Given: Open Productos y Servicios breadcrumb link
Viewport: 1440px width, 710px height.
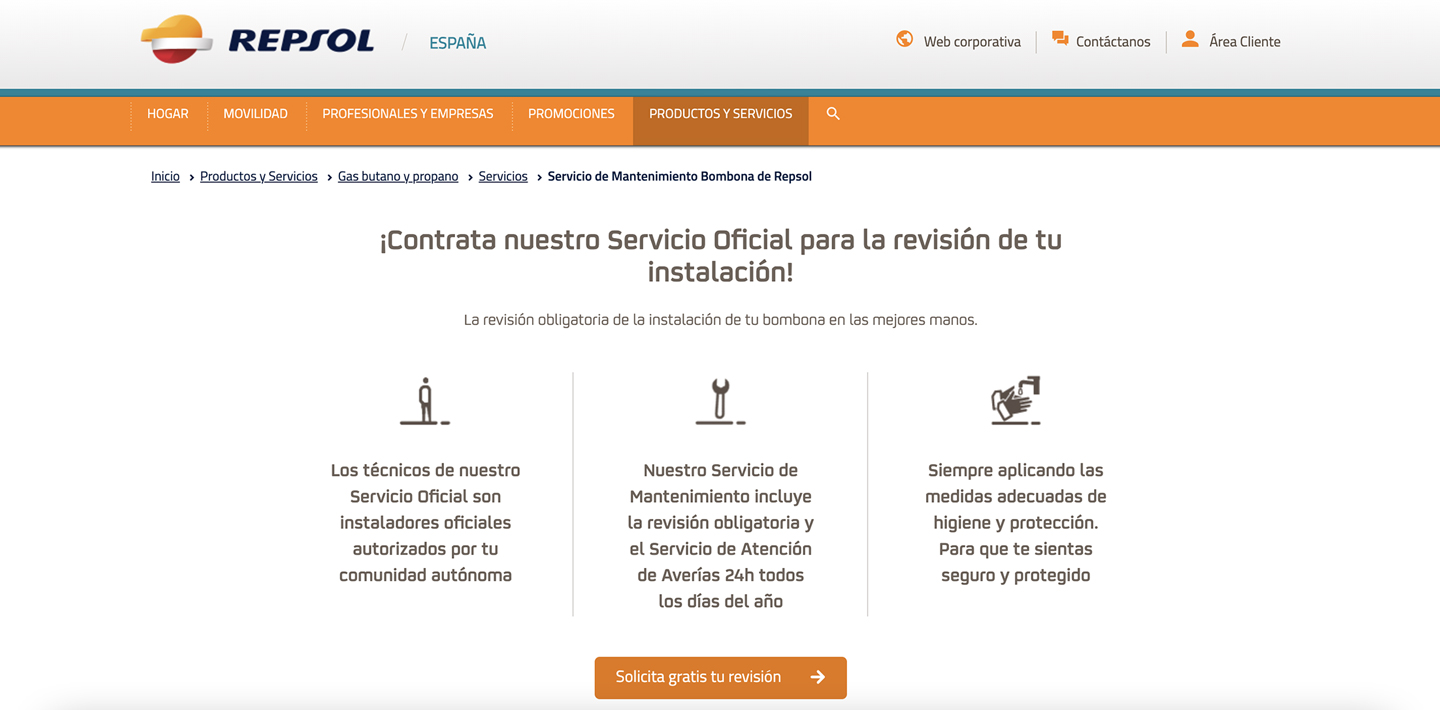Looking at the screenshot, I should coord(258,177).
